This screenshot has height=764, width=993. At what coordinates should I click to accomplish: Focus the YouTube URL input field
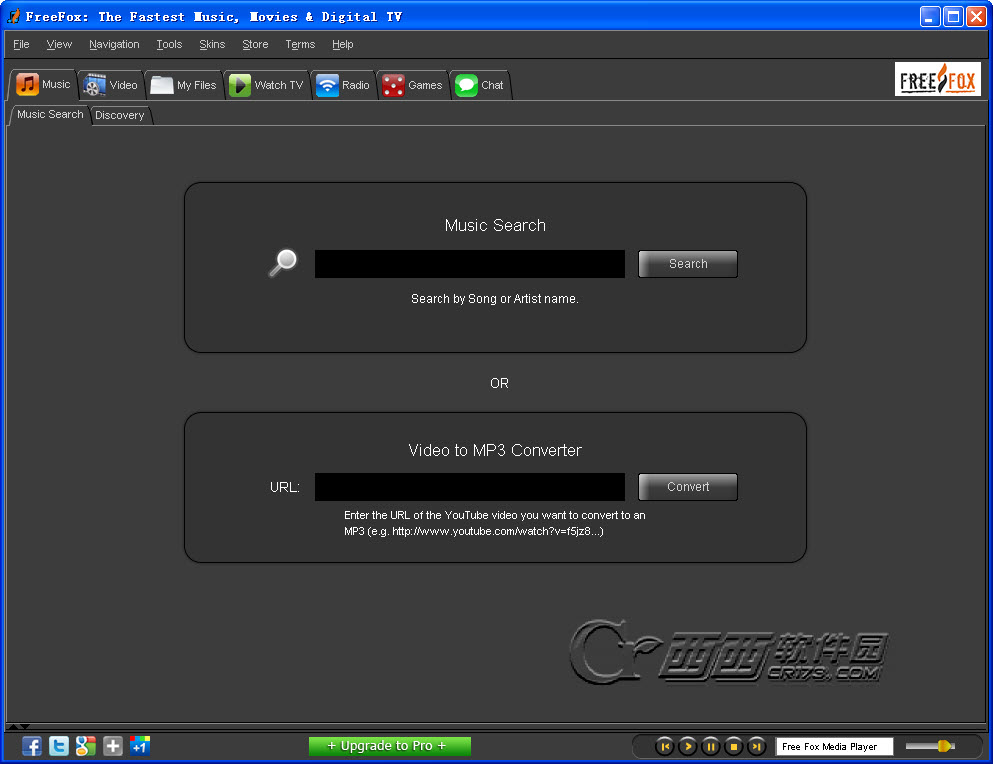click(x=470, y=487)
